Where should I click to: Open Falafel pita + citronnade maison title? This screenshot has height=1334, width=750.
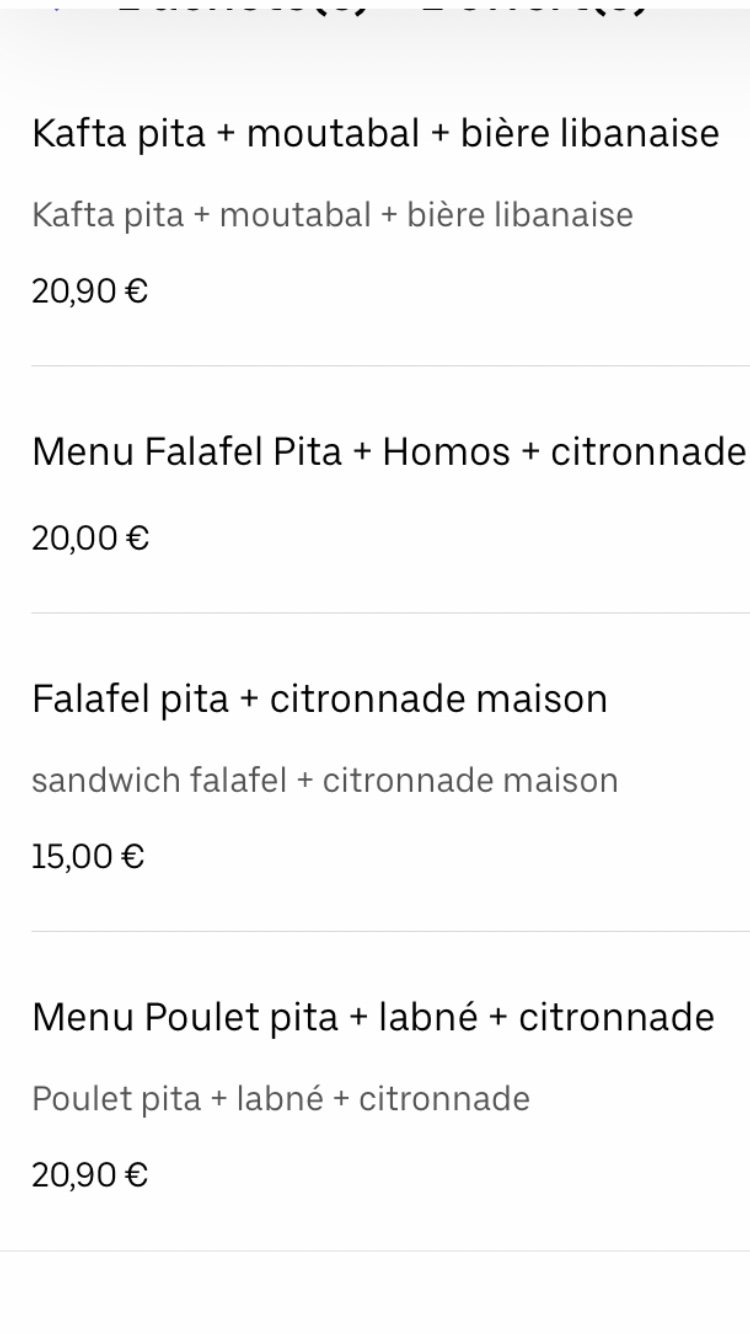pyautogui.click(x=320, y=699)
